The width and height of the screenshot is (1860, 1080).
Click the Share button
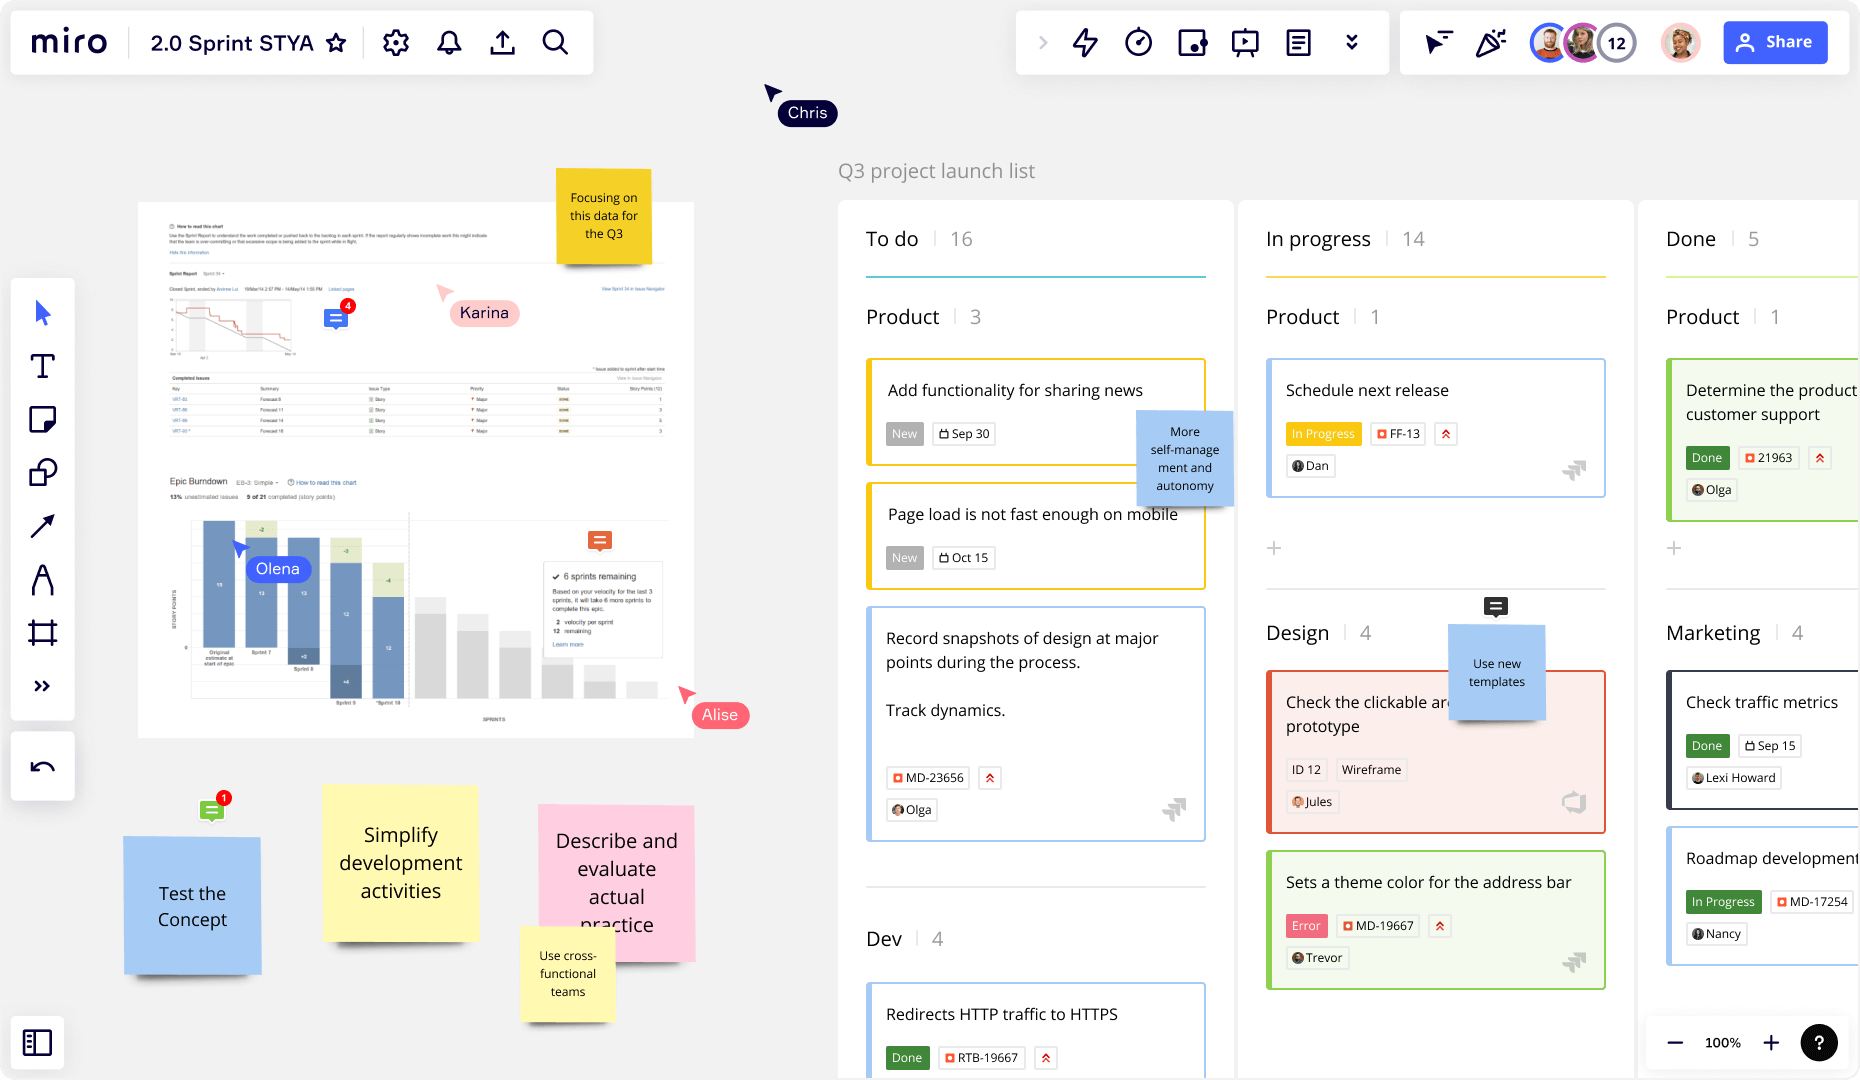coord(1775,42)
